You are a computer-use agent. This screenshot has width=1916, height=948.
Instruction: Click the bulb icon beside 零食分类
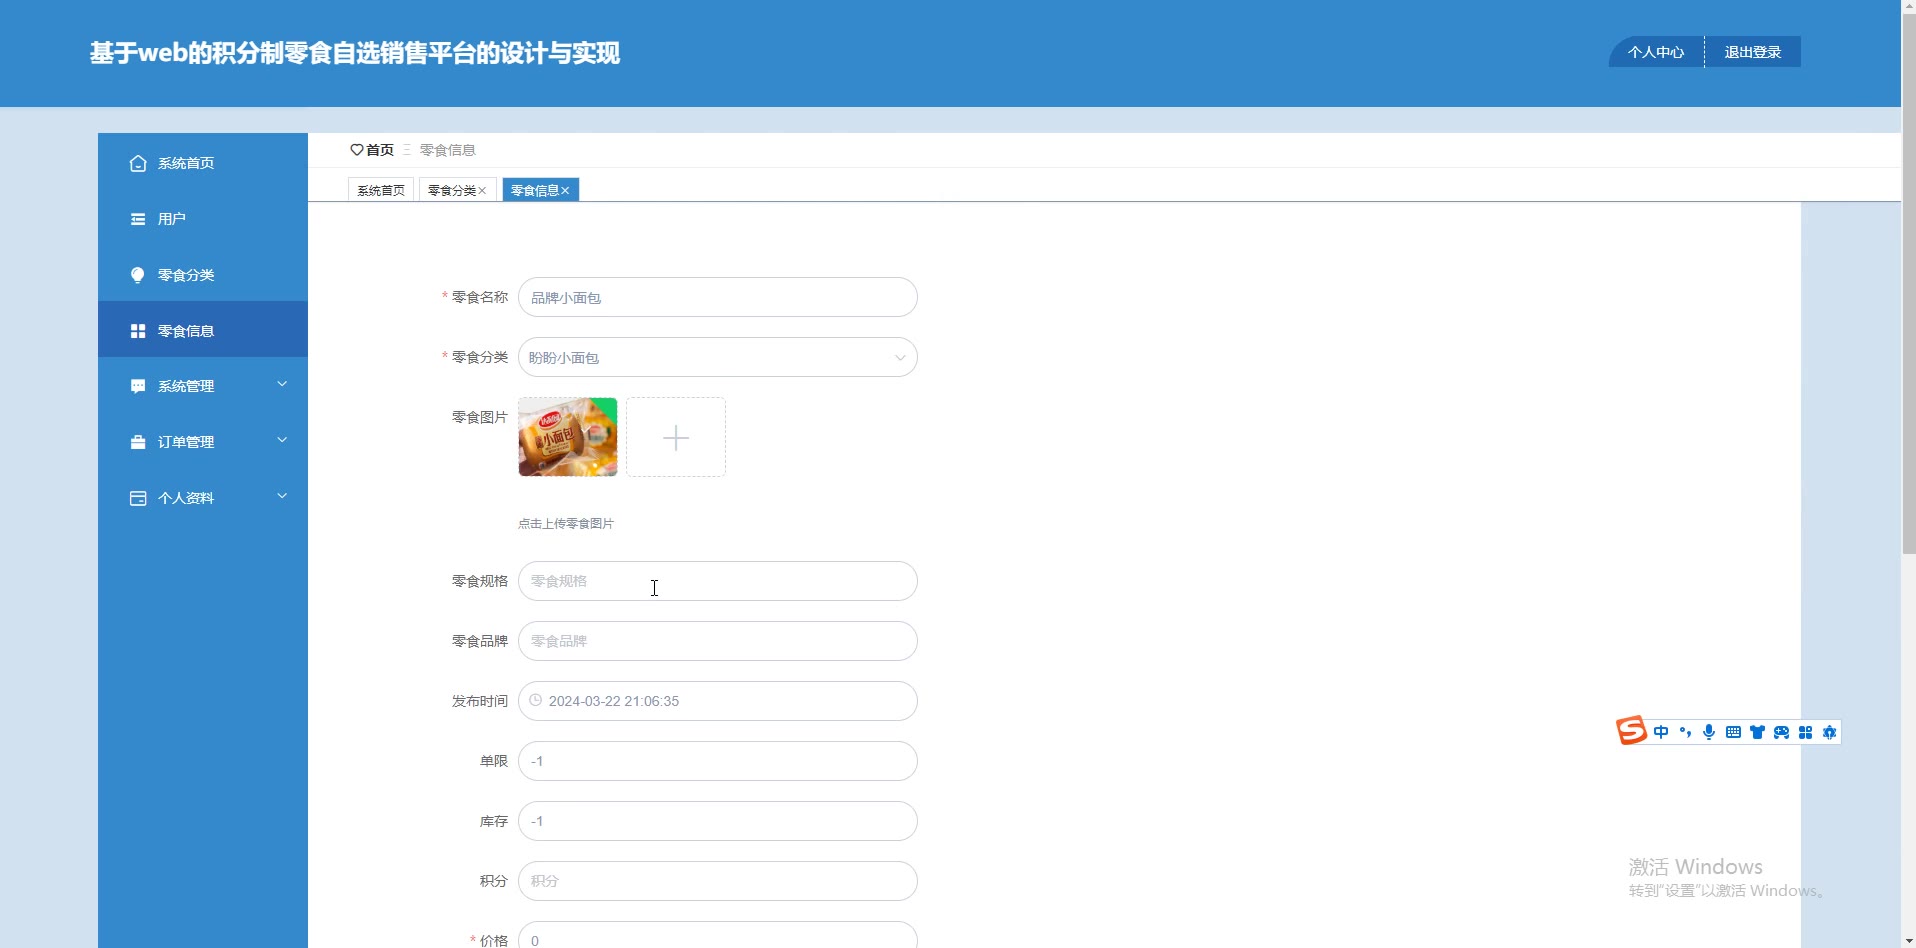tap(138, 275)
